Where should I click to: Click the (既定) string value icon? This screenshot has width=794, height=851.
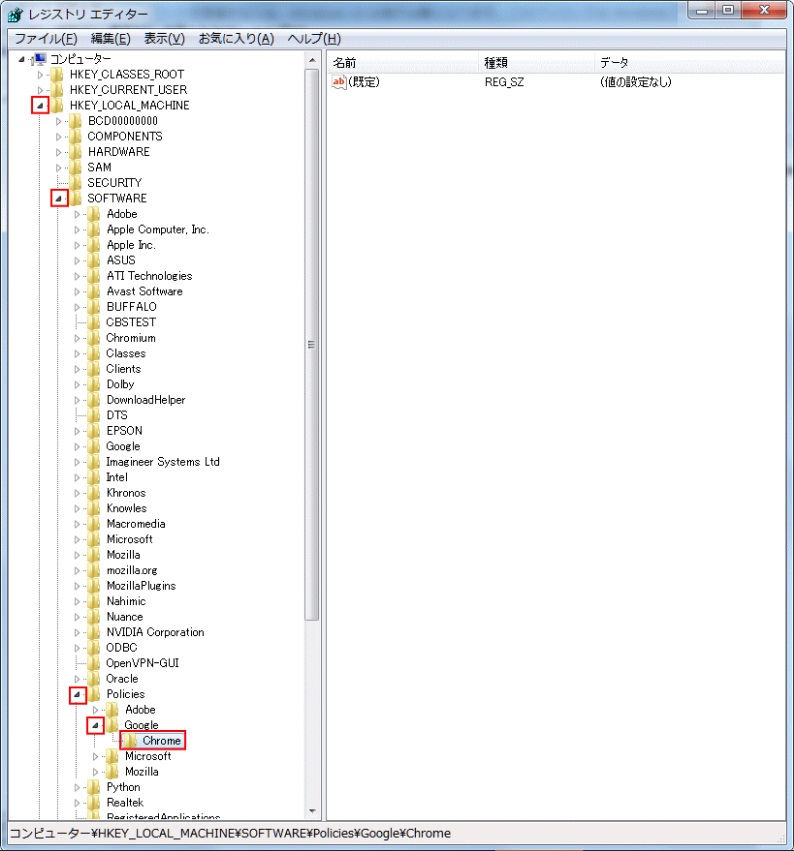point(338,82)
